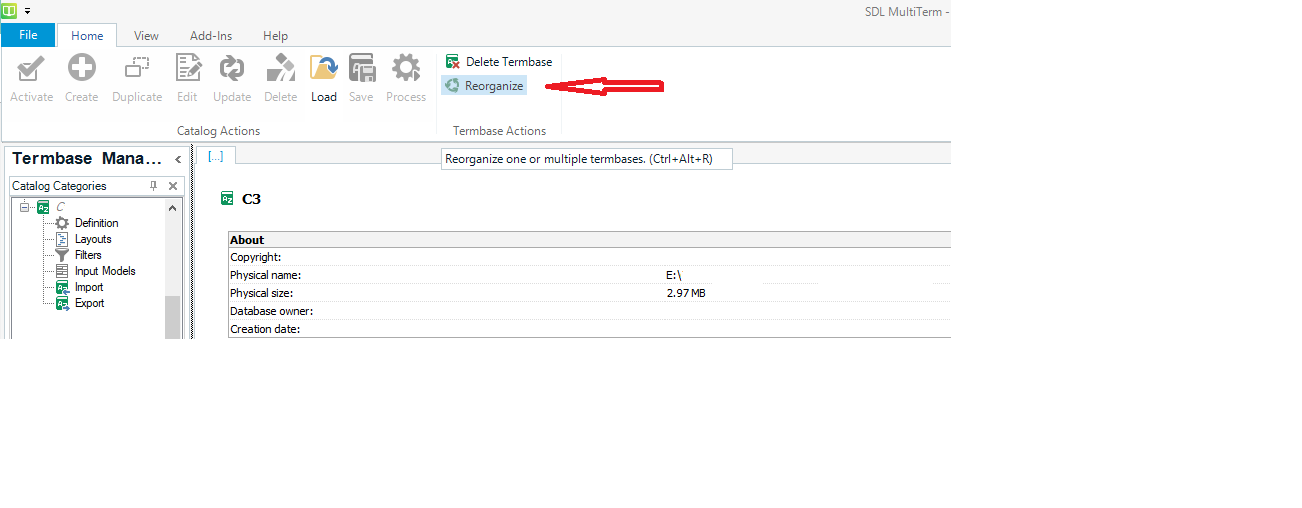Viewport: 1302px width, 508px height.
Task: Open the Quick Access Toolbar dropdown
Action: coord(27,11)
